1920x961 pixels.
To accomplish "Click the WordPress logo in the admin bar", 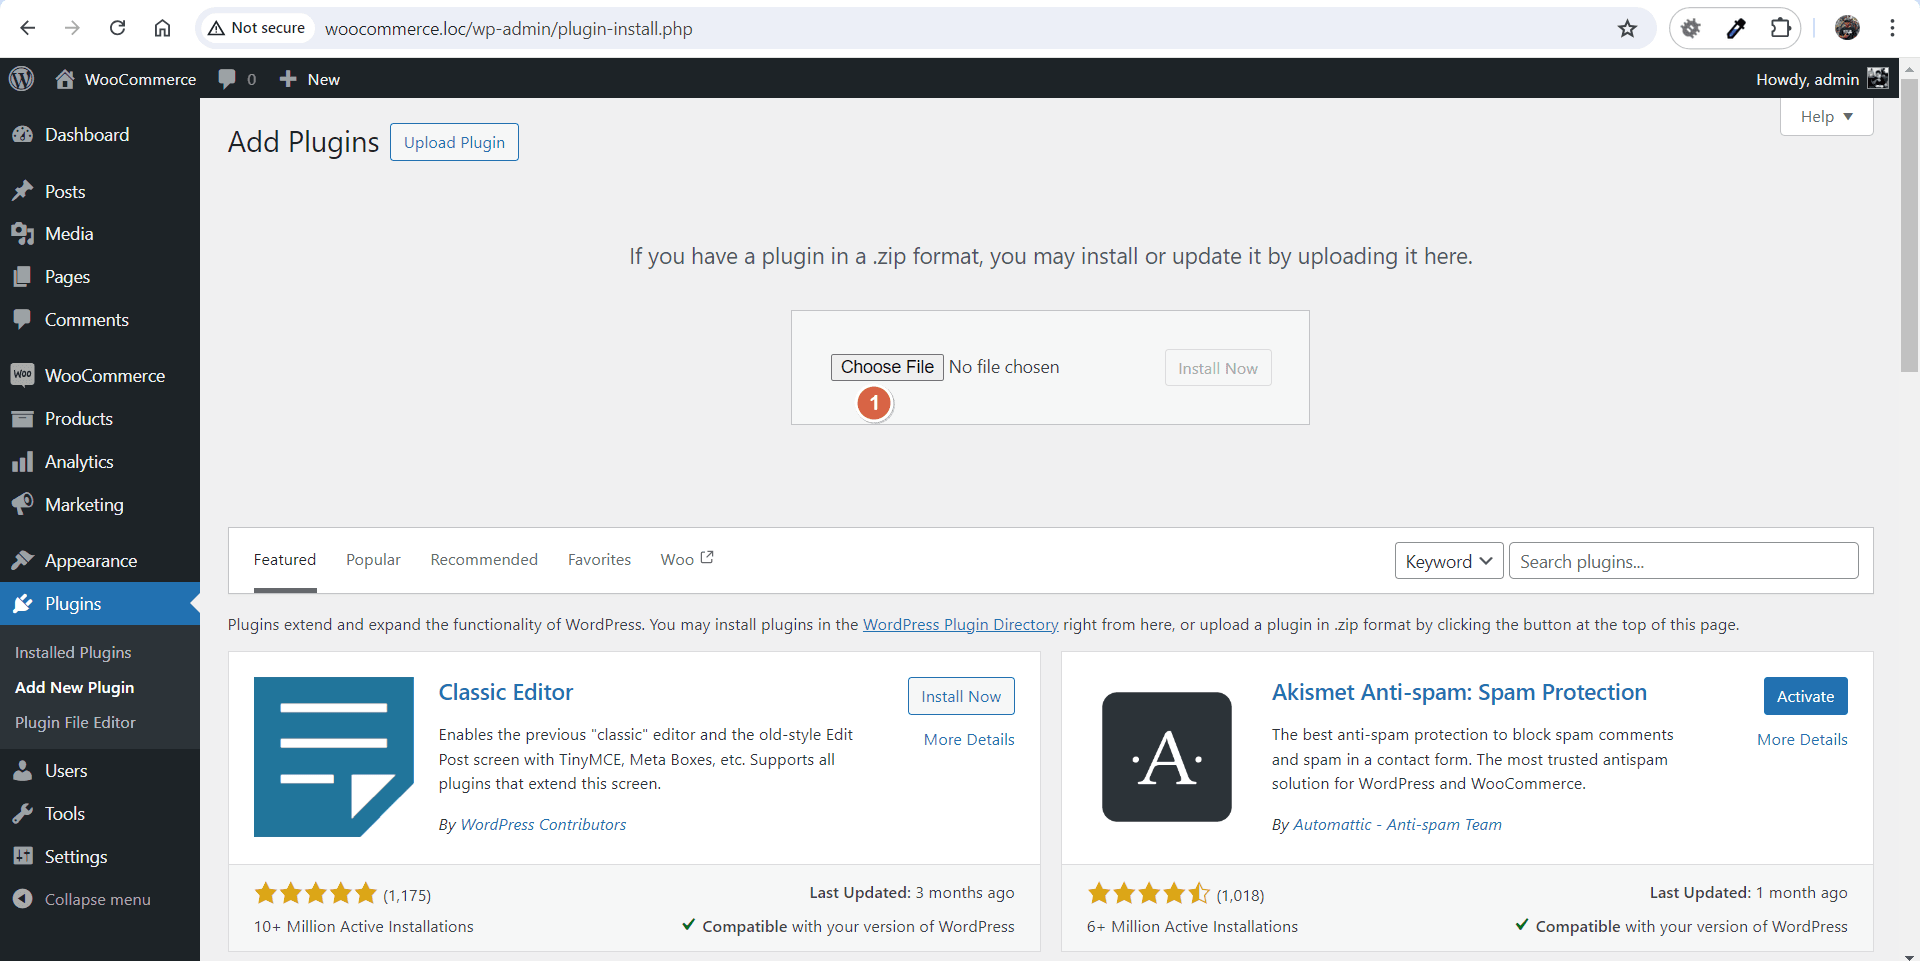I will coord(21,78).
